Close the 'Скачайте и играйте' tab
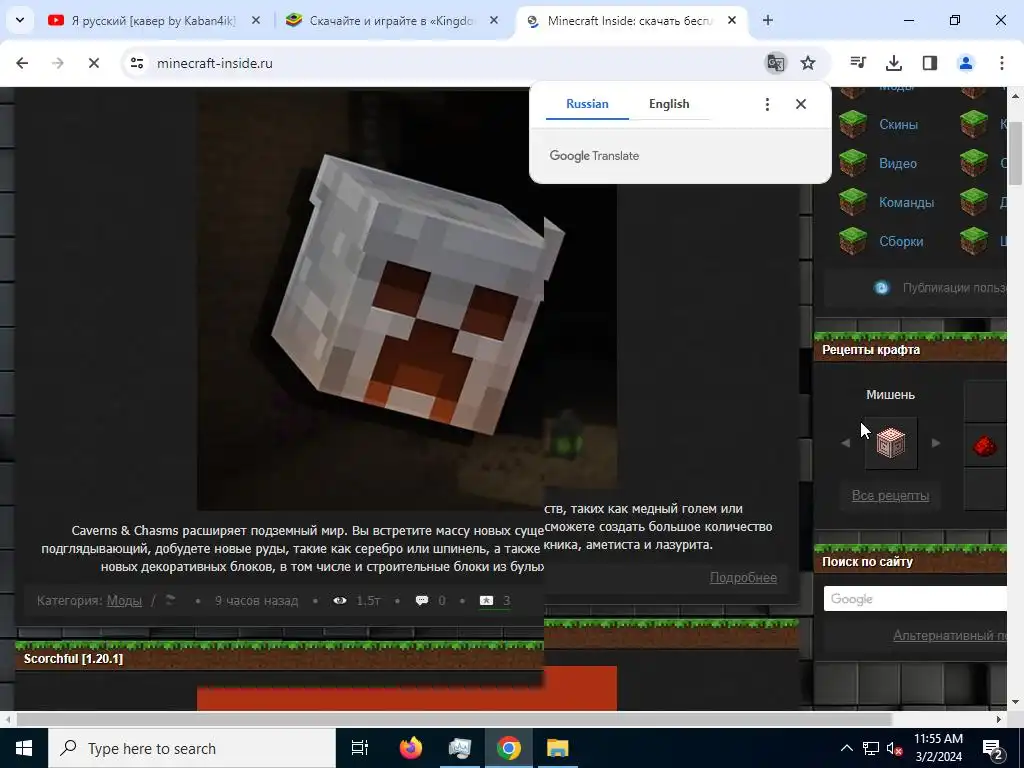1024x768 pixels. point(494,21)
